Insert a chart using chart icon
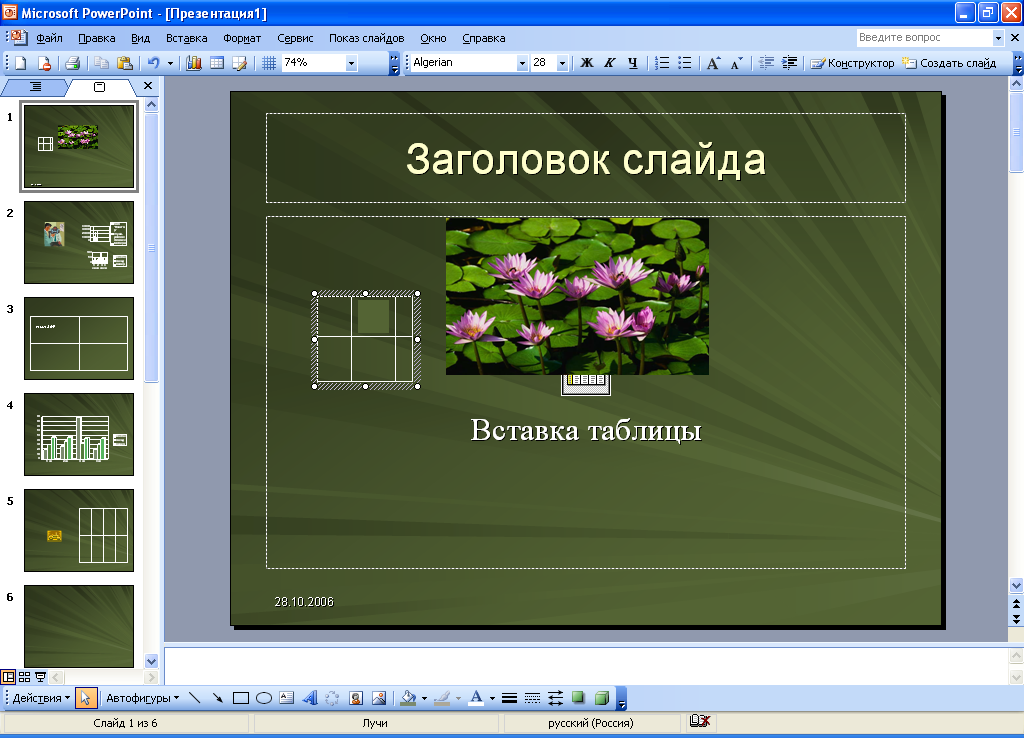 [193, 63]
